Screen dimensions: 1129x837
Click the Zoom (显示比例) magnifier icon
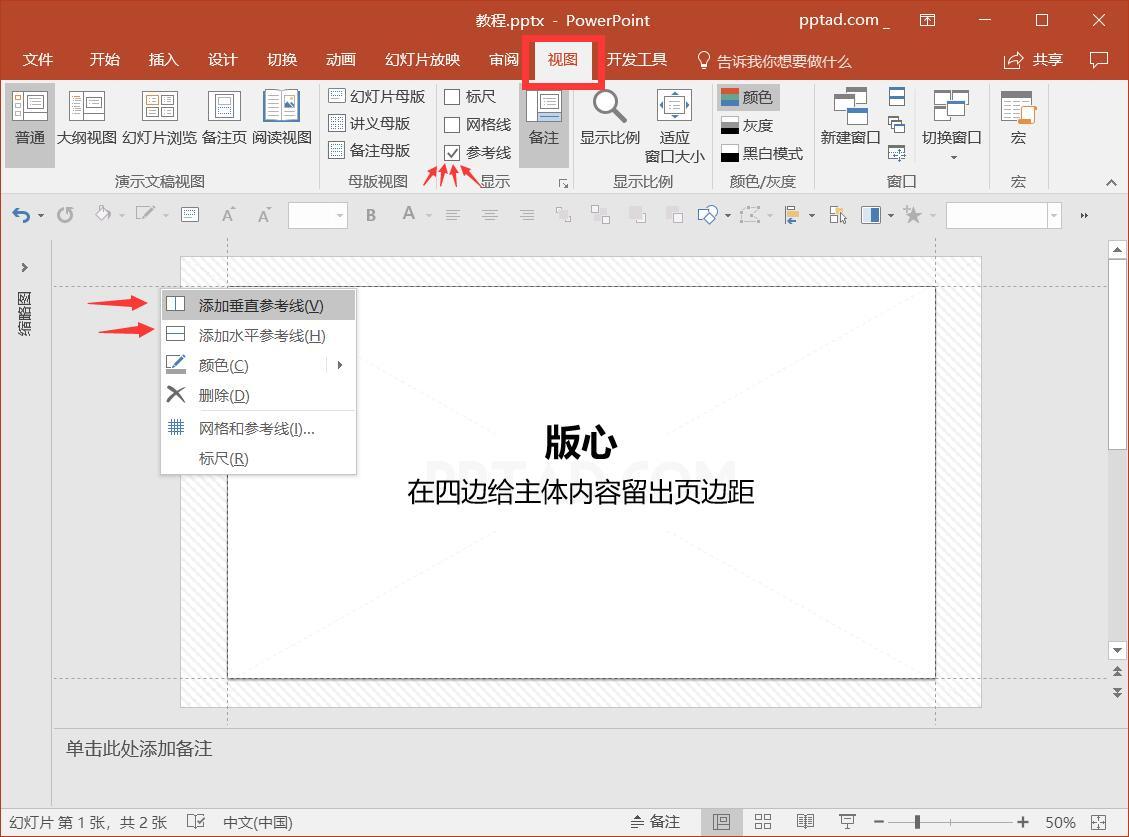pyautogui.click(x=609, y=107)
